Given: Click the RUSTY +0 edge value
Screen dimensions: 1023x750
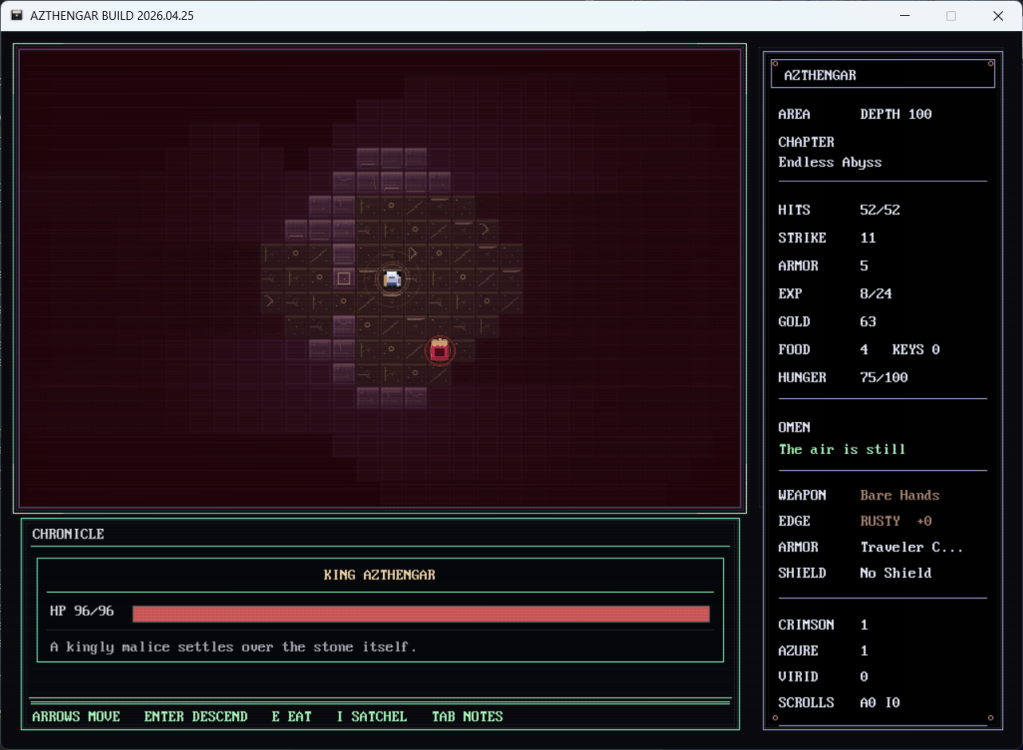Looking at the screenshot, I should click(x=895, y=521).
